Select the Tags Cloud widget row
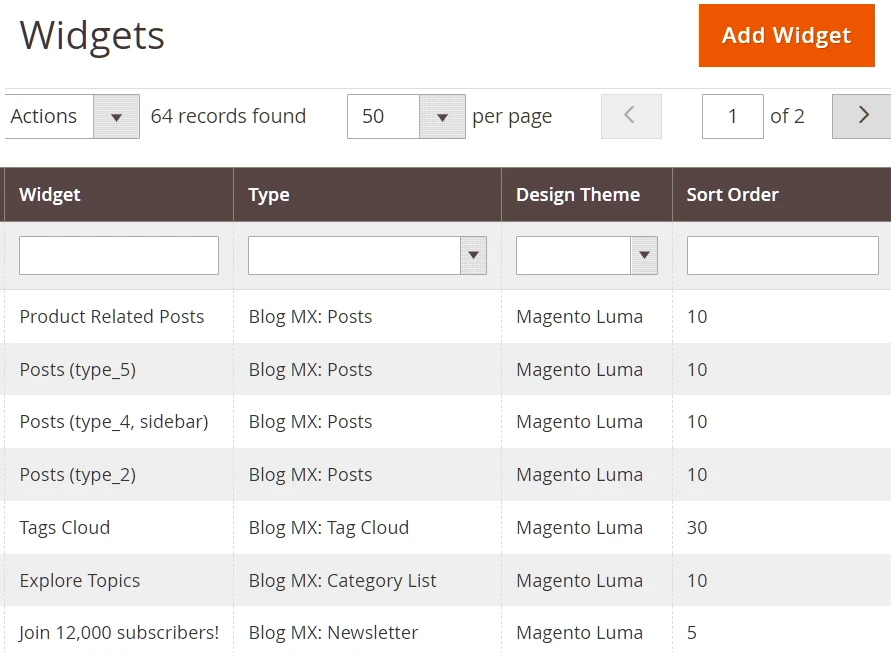The width and height of the screenshot is (891, 653). tap(65, 528)
